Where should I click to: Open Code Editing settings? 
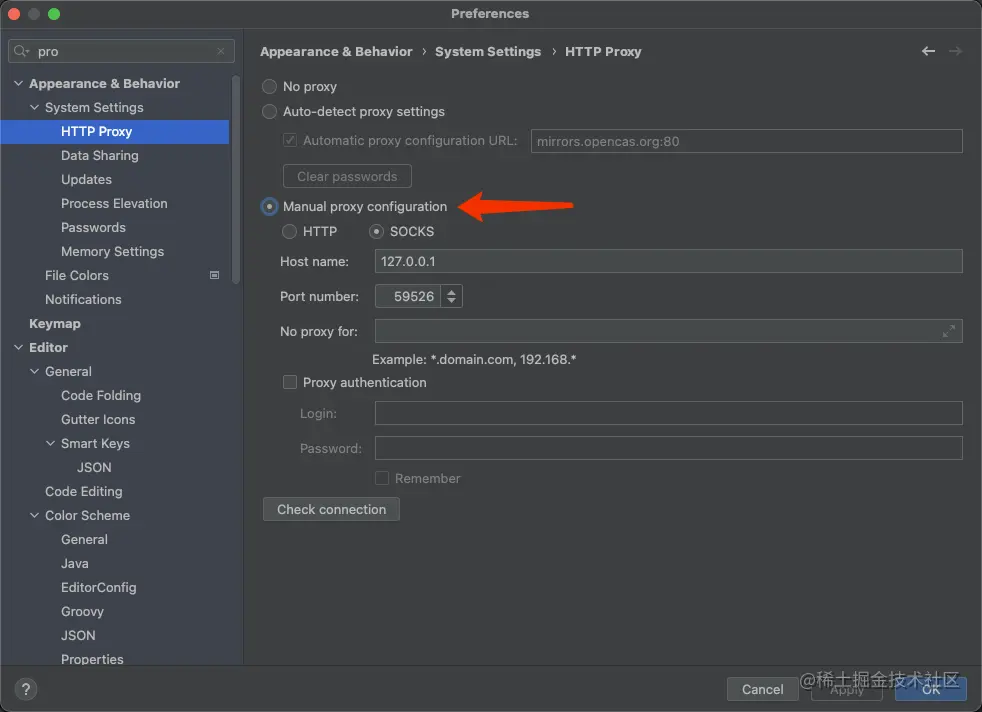[84, 492]
